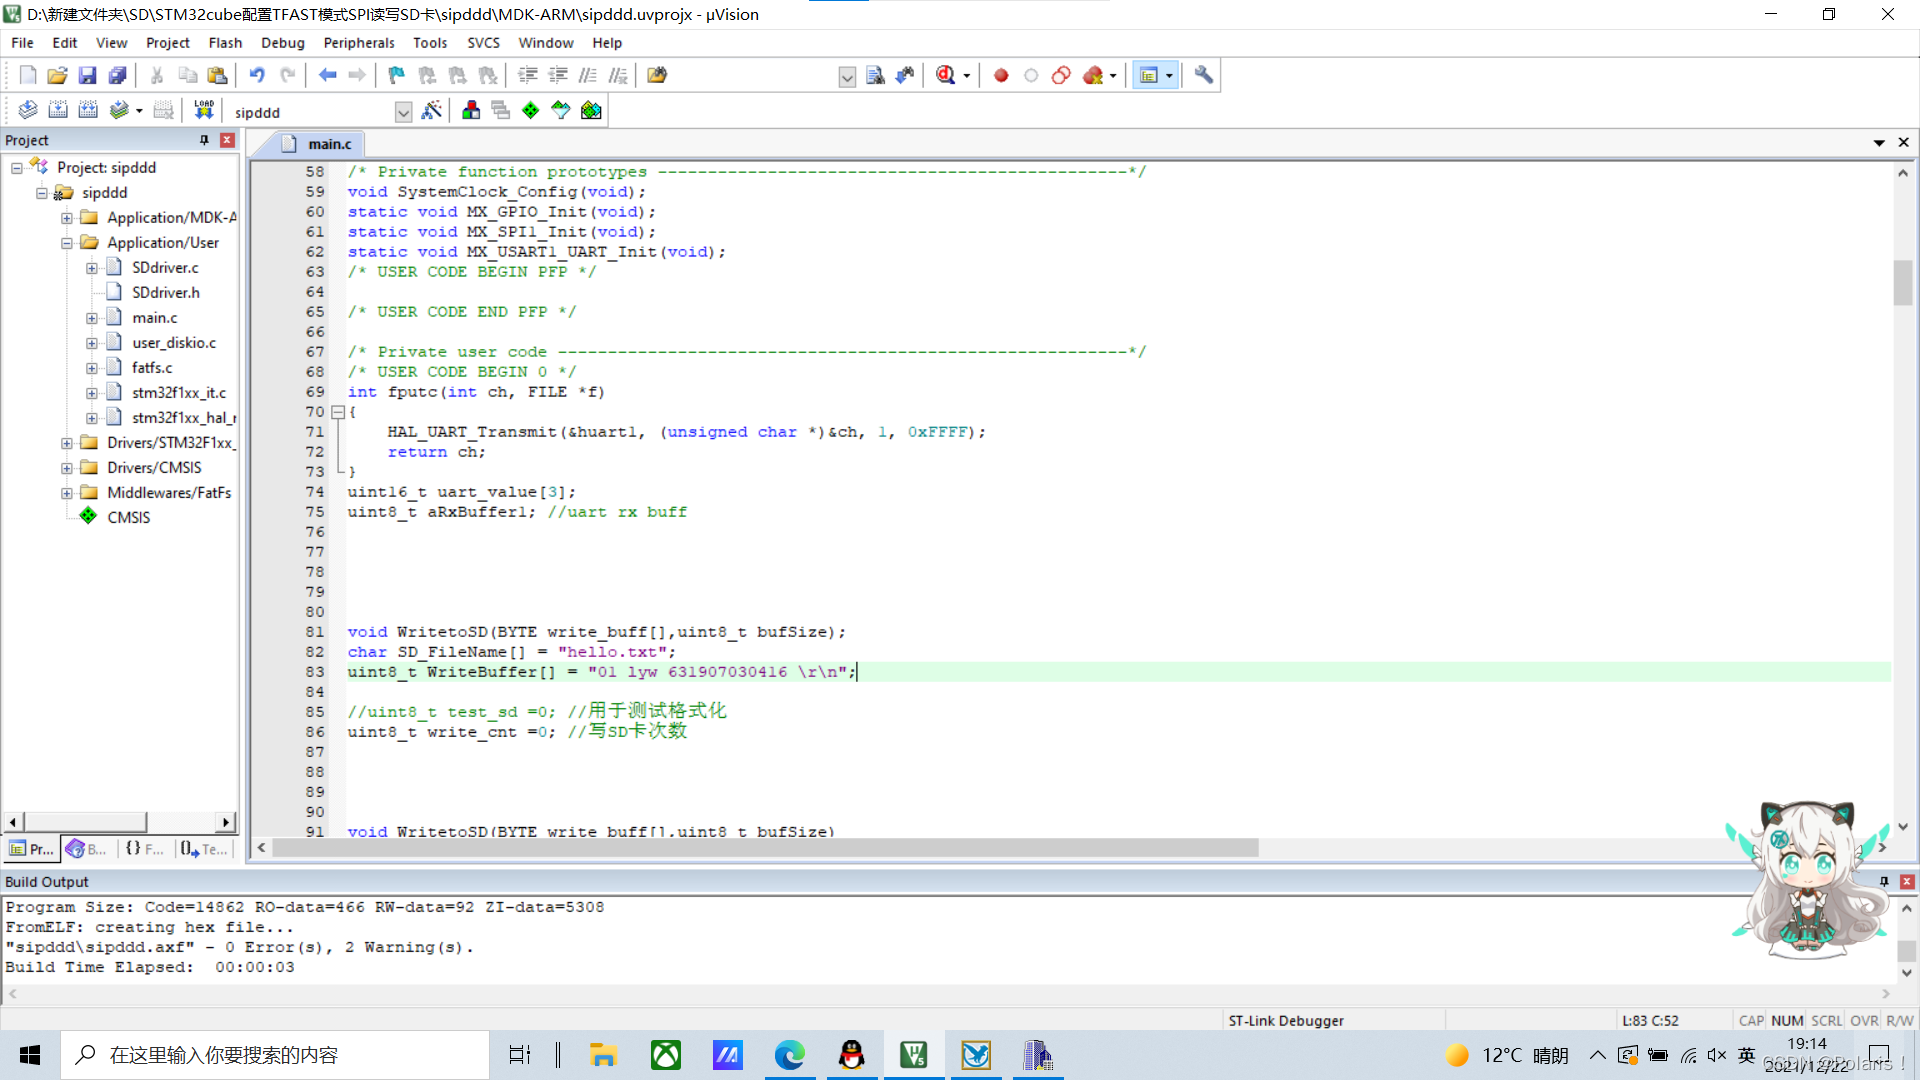Viewport: 1920px width, 1080px height.
Task: Expand the Middlewares/FatFs folder
Action: (67, 493)
